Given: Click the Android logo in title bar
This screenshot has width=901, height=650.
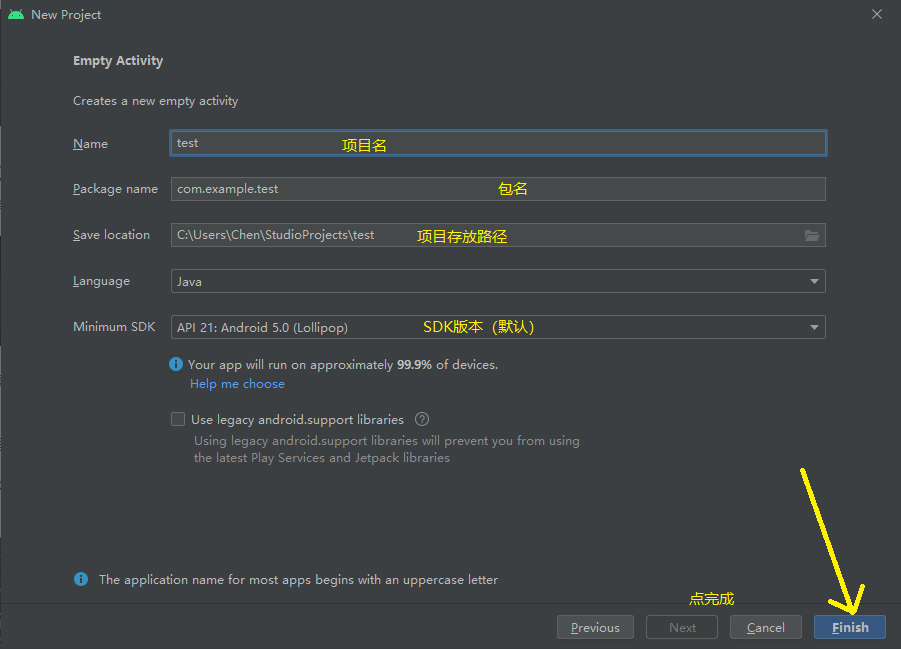Looking at the screenshot, I should 16,14.
